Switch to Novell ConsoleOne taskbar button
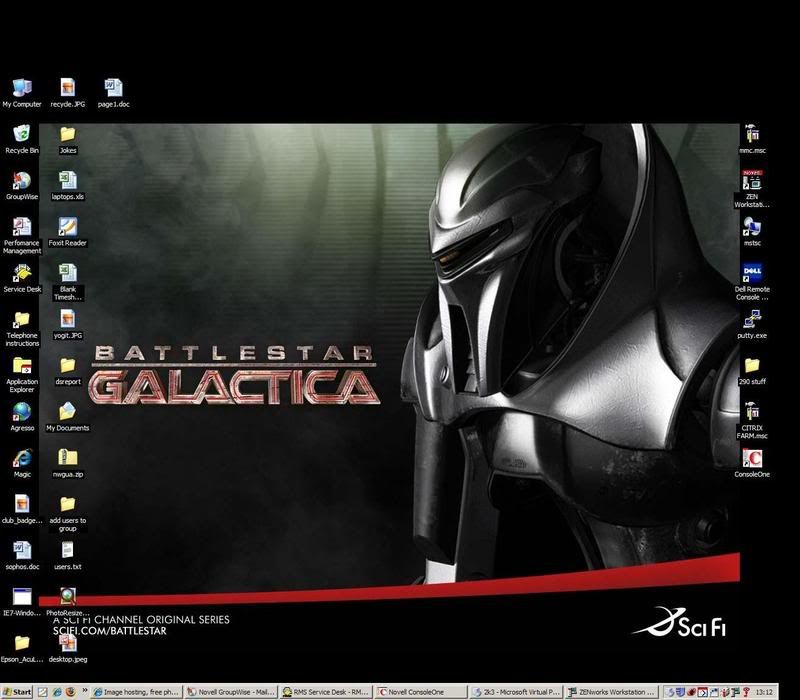Viewport: 800px width, 700px height. coord(420,692)
